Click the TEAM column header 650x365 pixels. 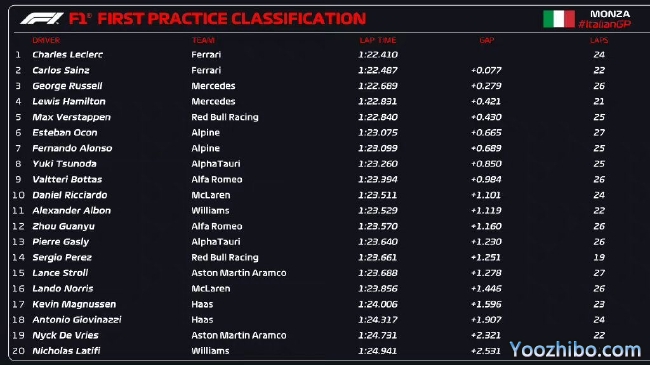click(203, 40)
